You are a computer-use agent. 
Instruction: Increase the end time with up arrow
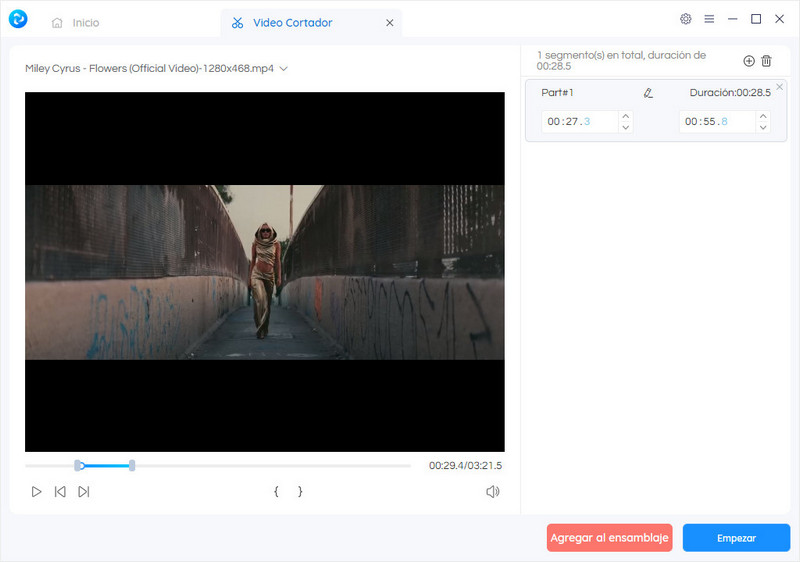763,116
